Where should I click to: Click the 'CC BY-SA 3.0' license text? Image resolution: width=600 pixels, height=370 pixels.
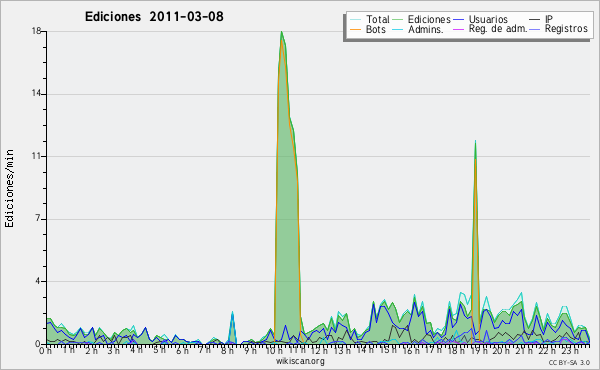[x=569, y=362]
